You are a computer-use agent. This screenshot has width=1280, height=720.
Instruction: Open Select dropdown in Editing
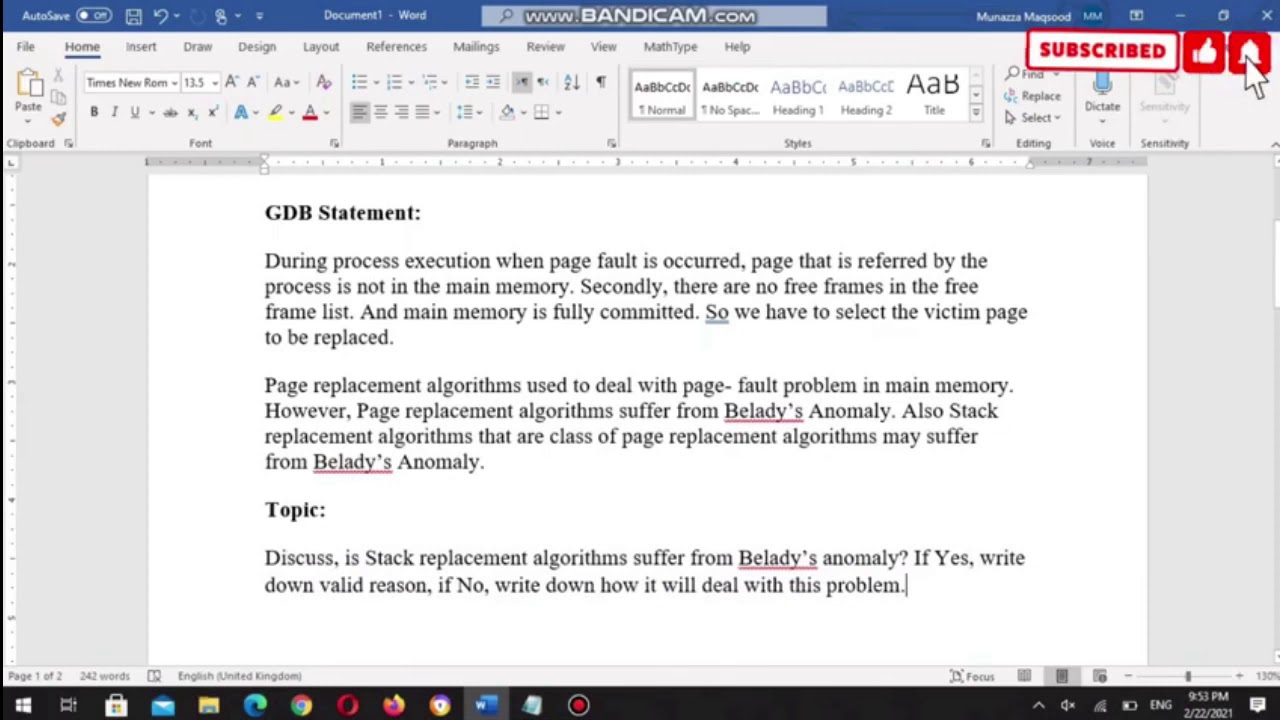point(1033,118)
